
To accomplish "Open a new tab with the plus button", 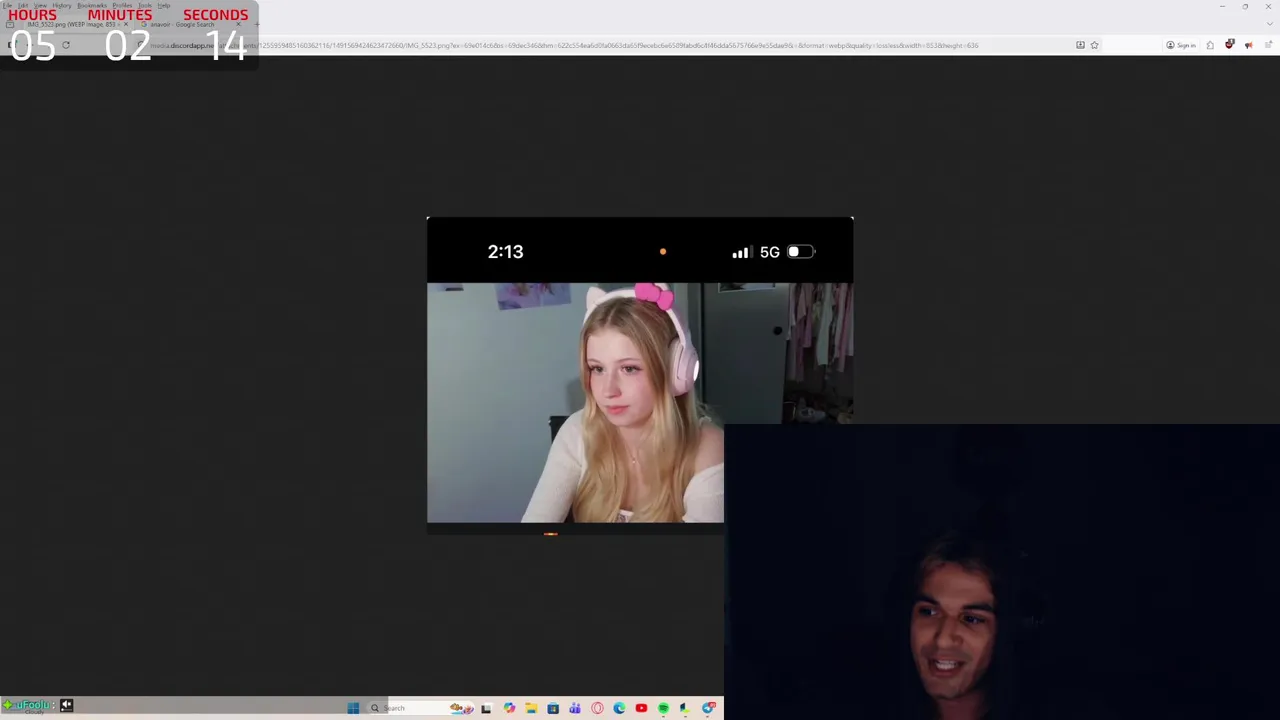I will pyautogui.click(x=257, y=24).
